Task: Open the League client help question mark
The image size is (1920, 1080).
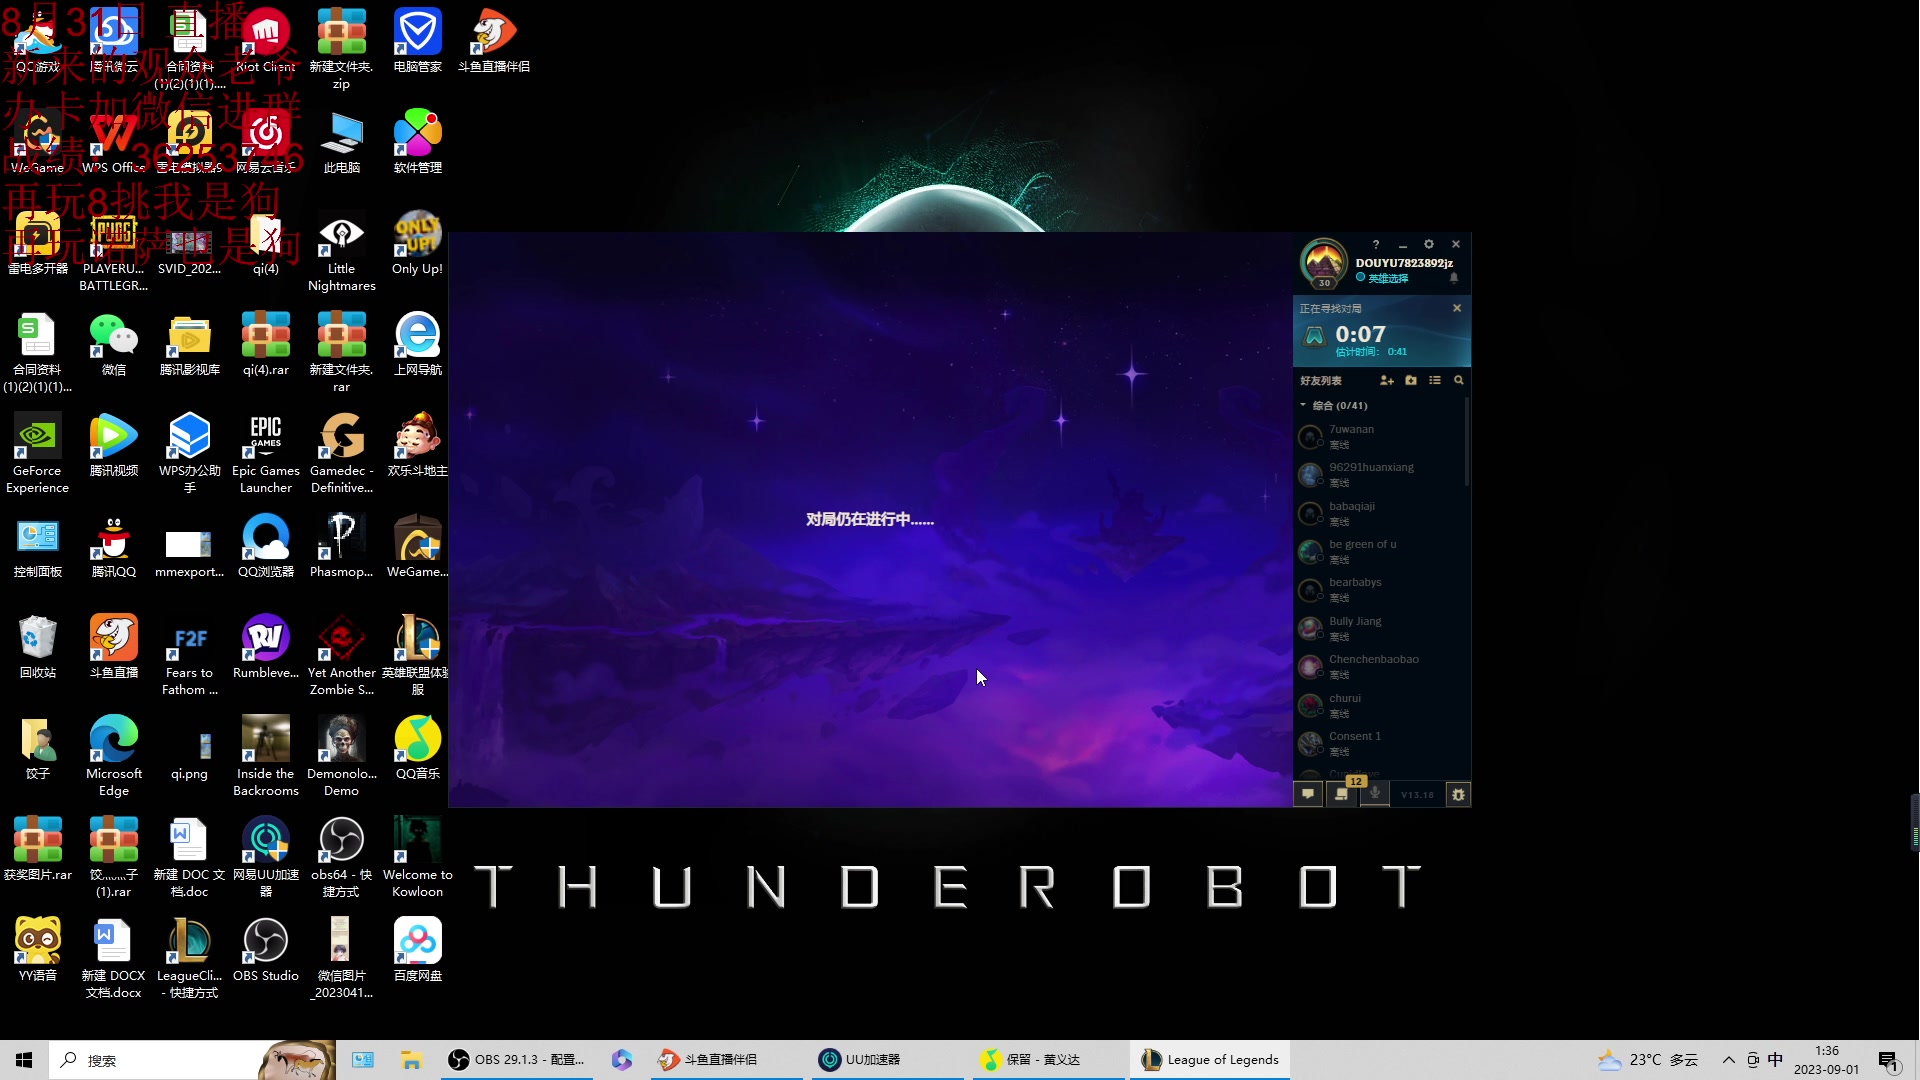Action: [1376, 244]
